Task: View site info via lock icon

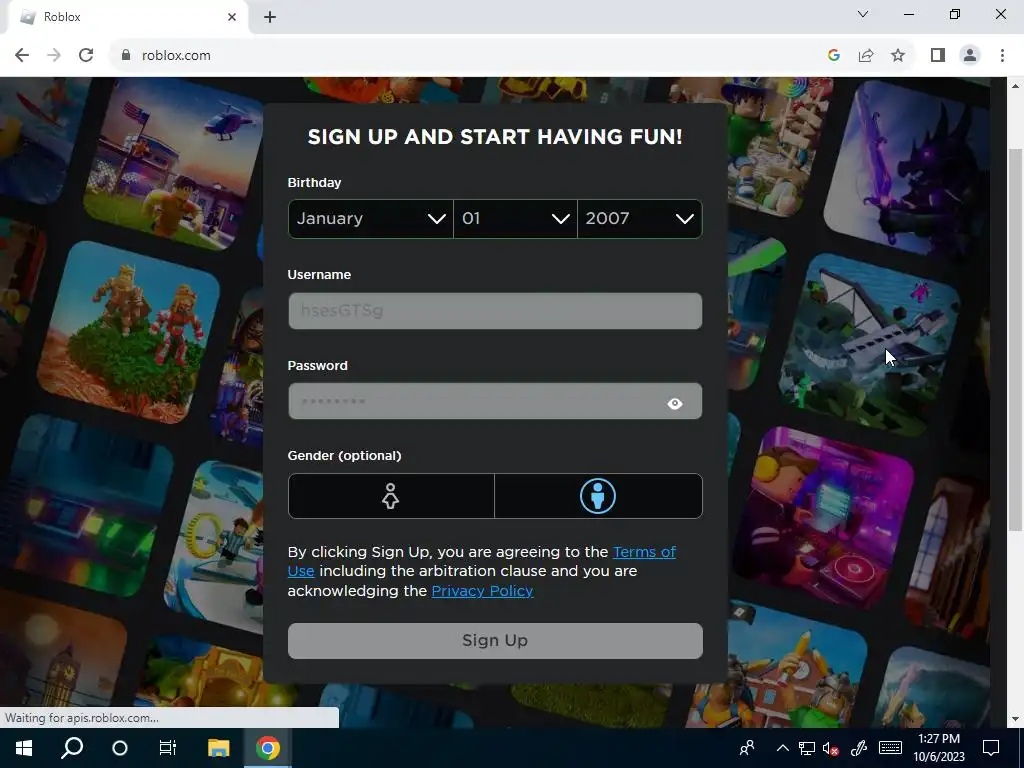Action: [x=126, y=56]
